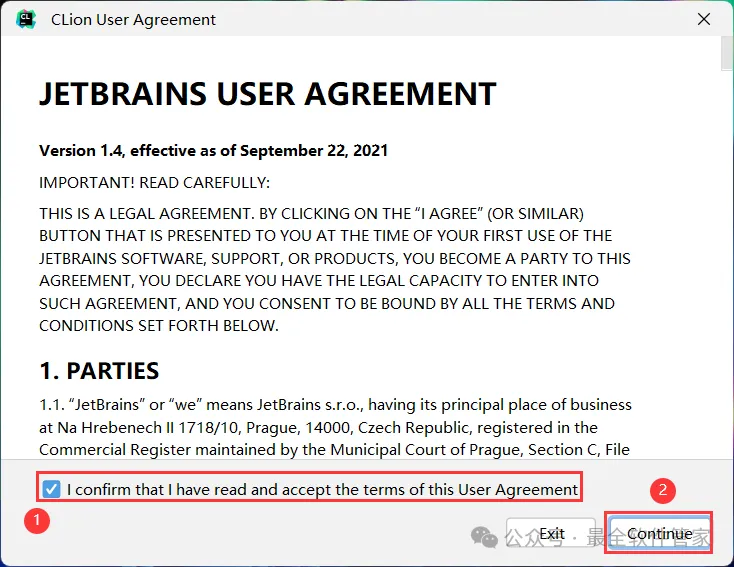The height and width of the screenshot is (567, 734).
Task: Click the "JETBRAINS USER AGREEMENT" heading
Action: click(x=268, y=94)
